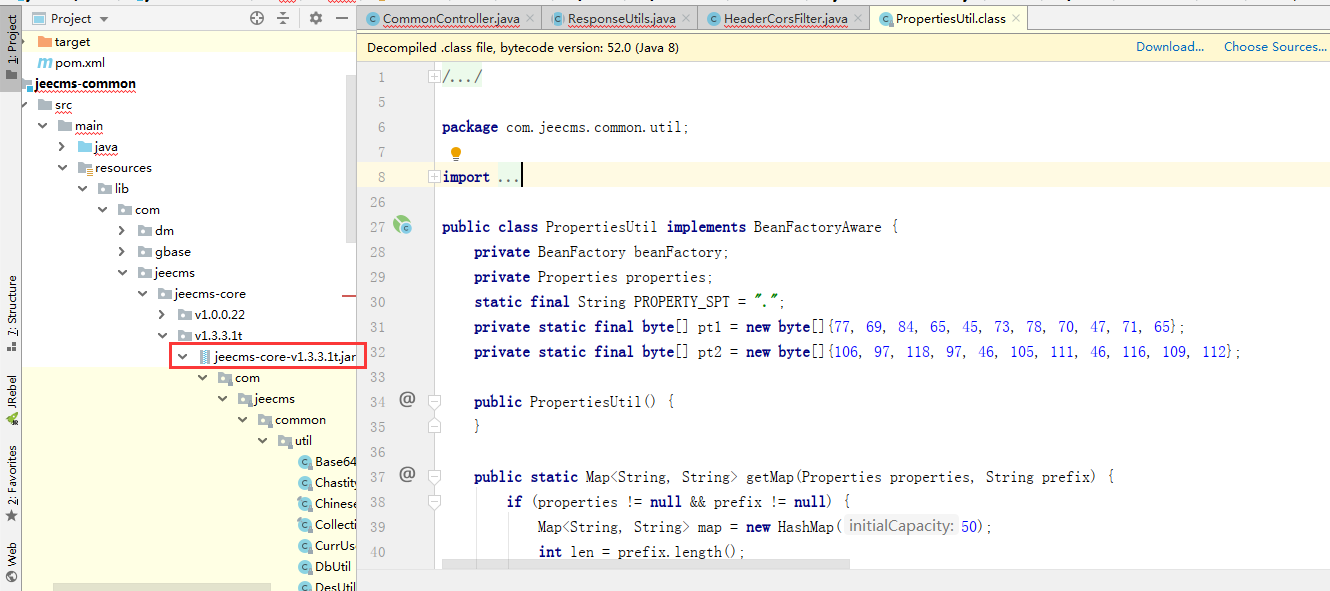Click the Choose Sources... link
The width and height of the screenshot is (1330, 591).
pos(1274,47)
